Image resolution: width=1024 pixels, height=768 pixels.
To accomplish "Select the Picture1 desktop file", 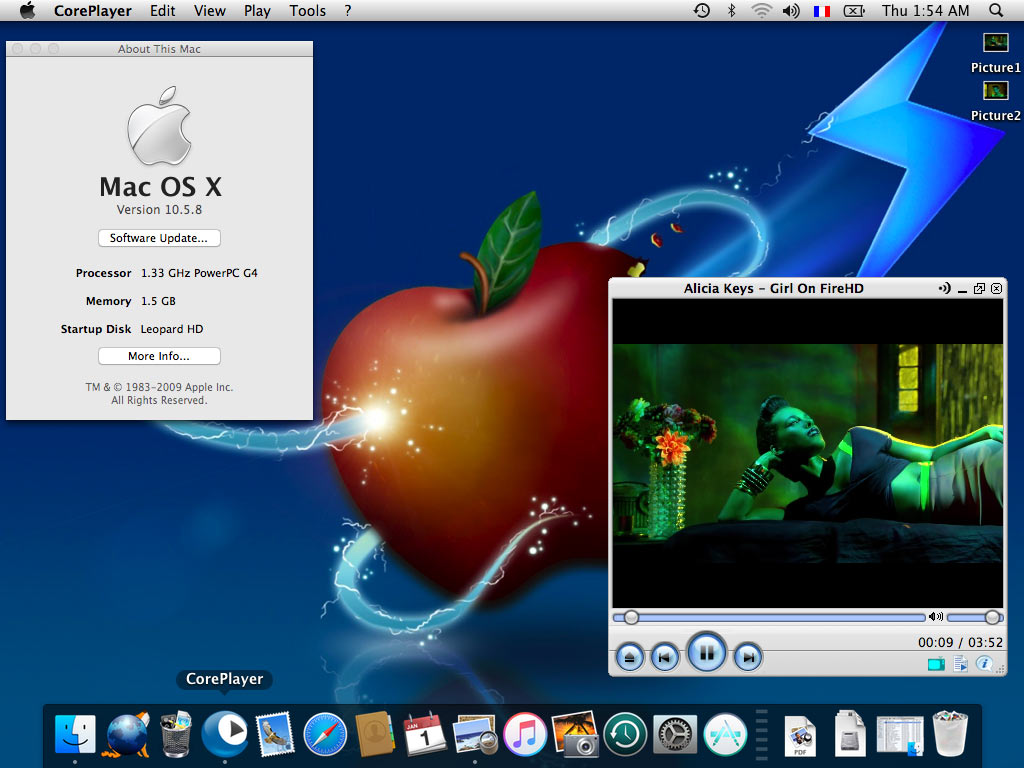I will tap(995, 53).
